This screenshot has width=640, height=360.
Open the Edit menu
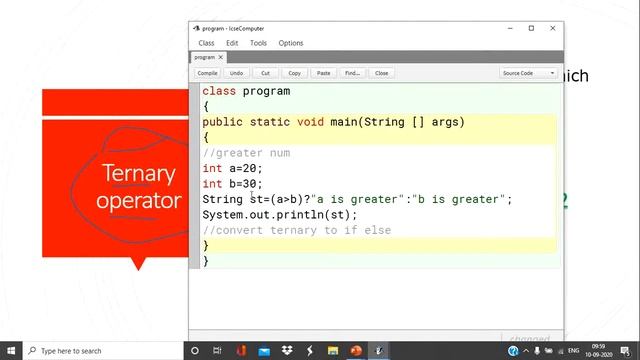click(232, 43)
